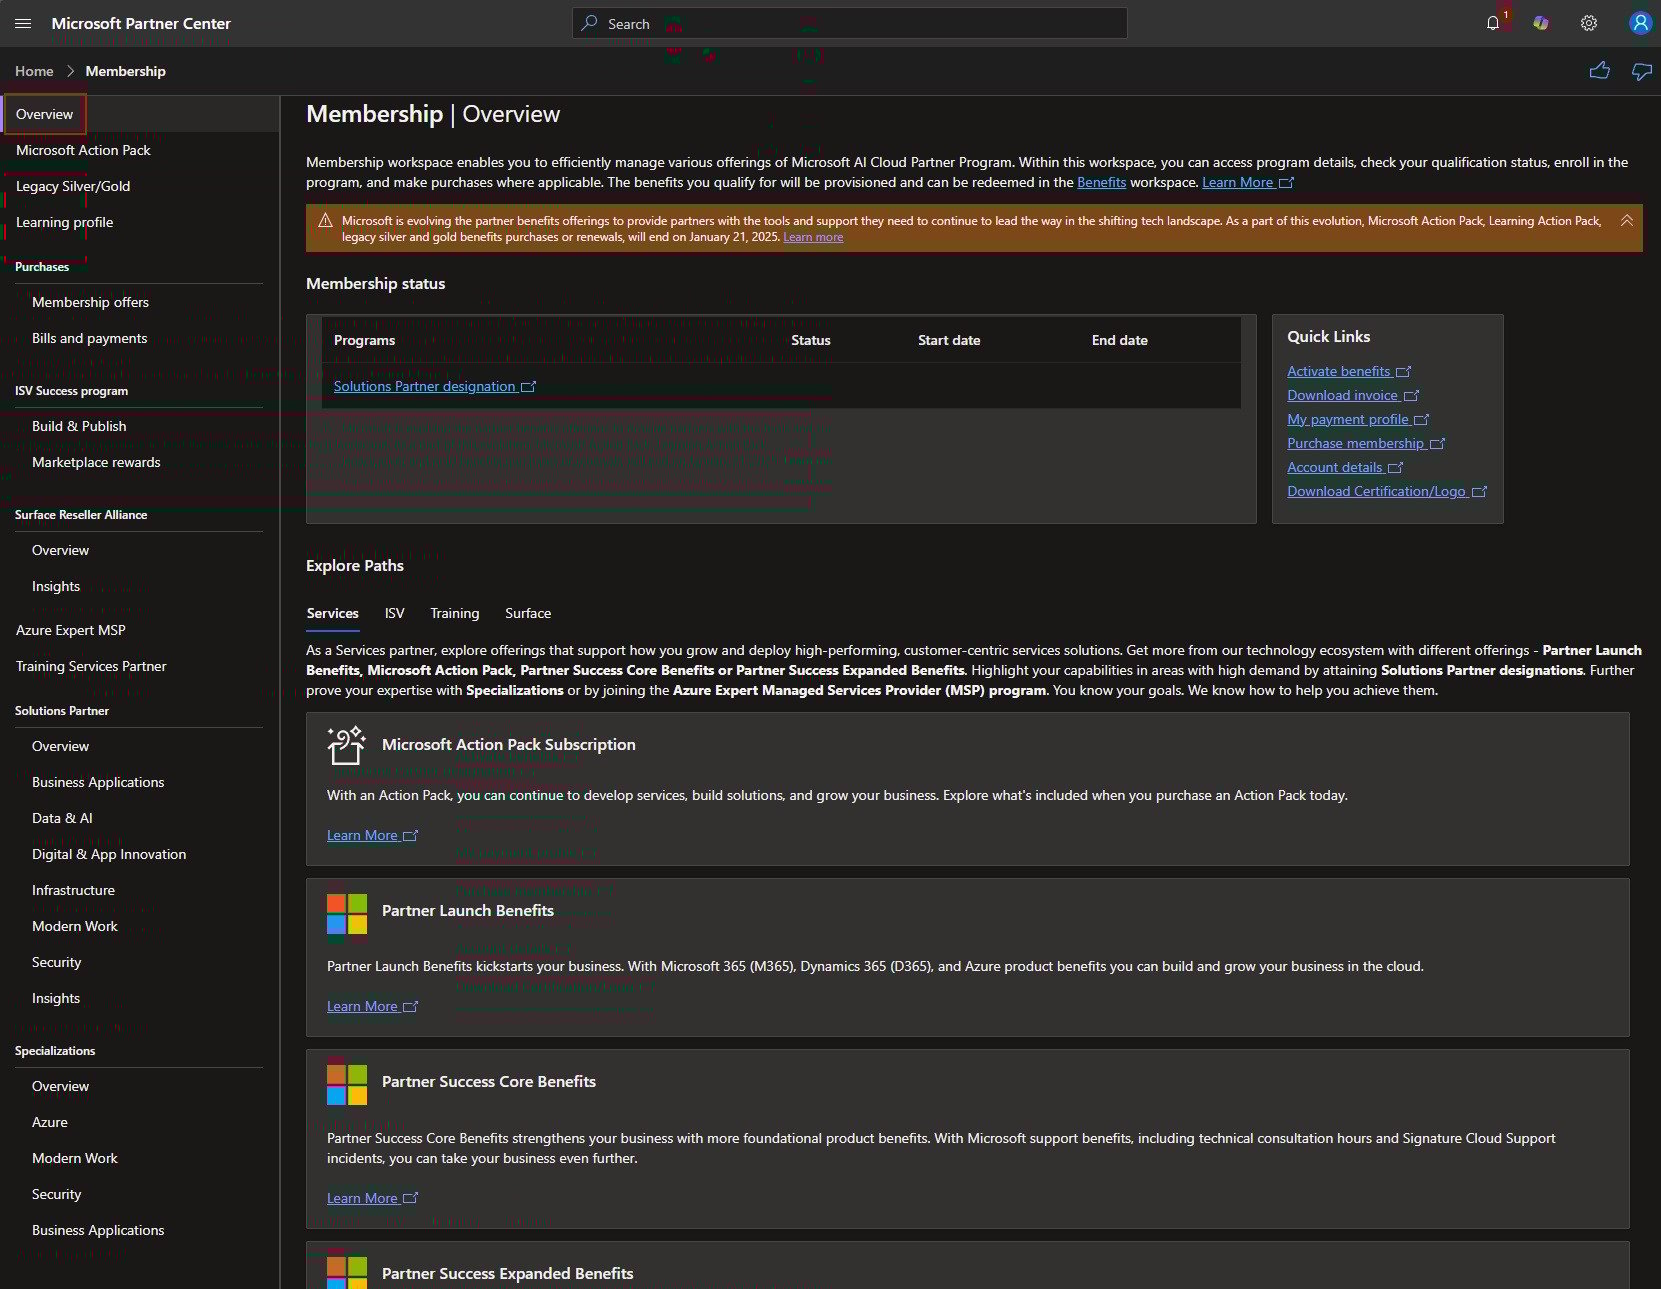Viewport: 1661px width, 1289px height.
Task: Launch the Copilot icon in header
Action: pyautogui.click(x=1541, y=23)
